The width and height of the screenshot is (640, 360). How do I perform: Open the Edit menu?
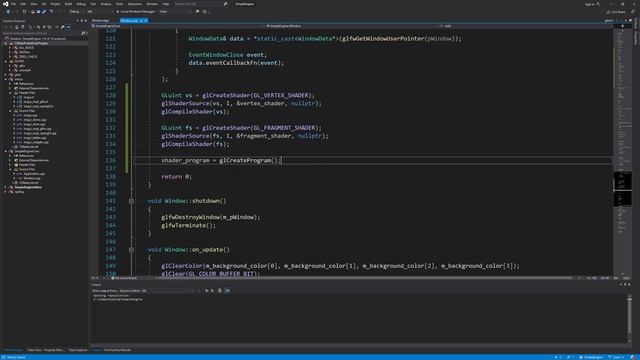pyautogui.click(x=23, y=4)
